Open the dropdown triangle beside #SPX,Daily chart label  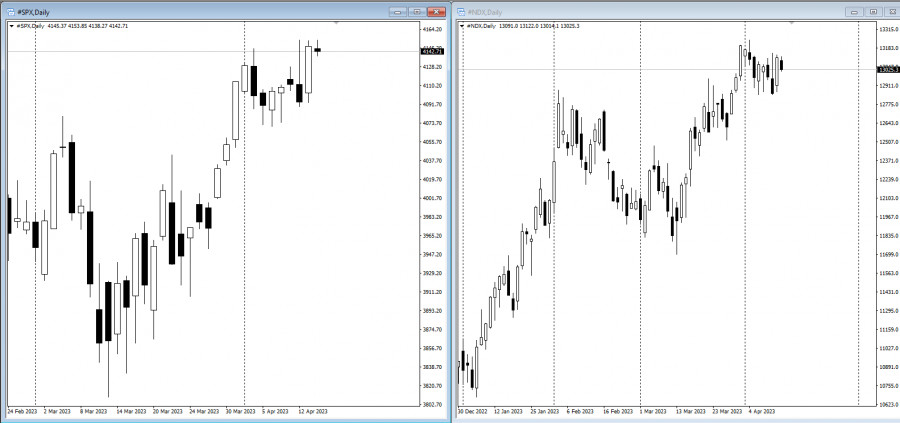point(11,26)
